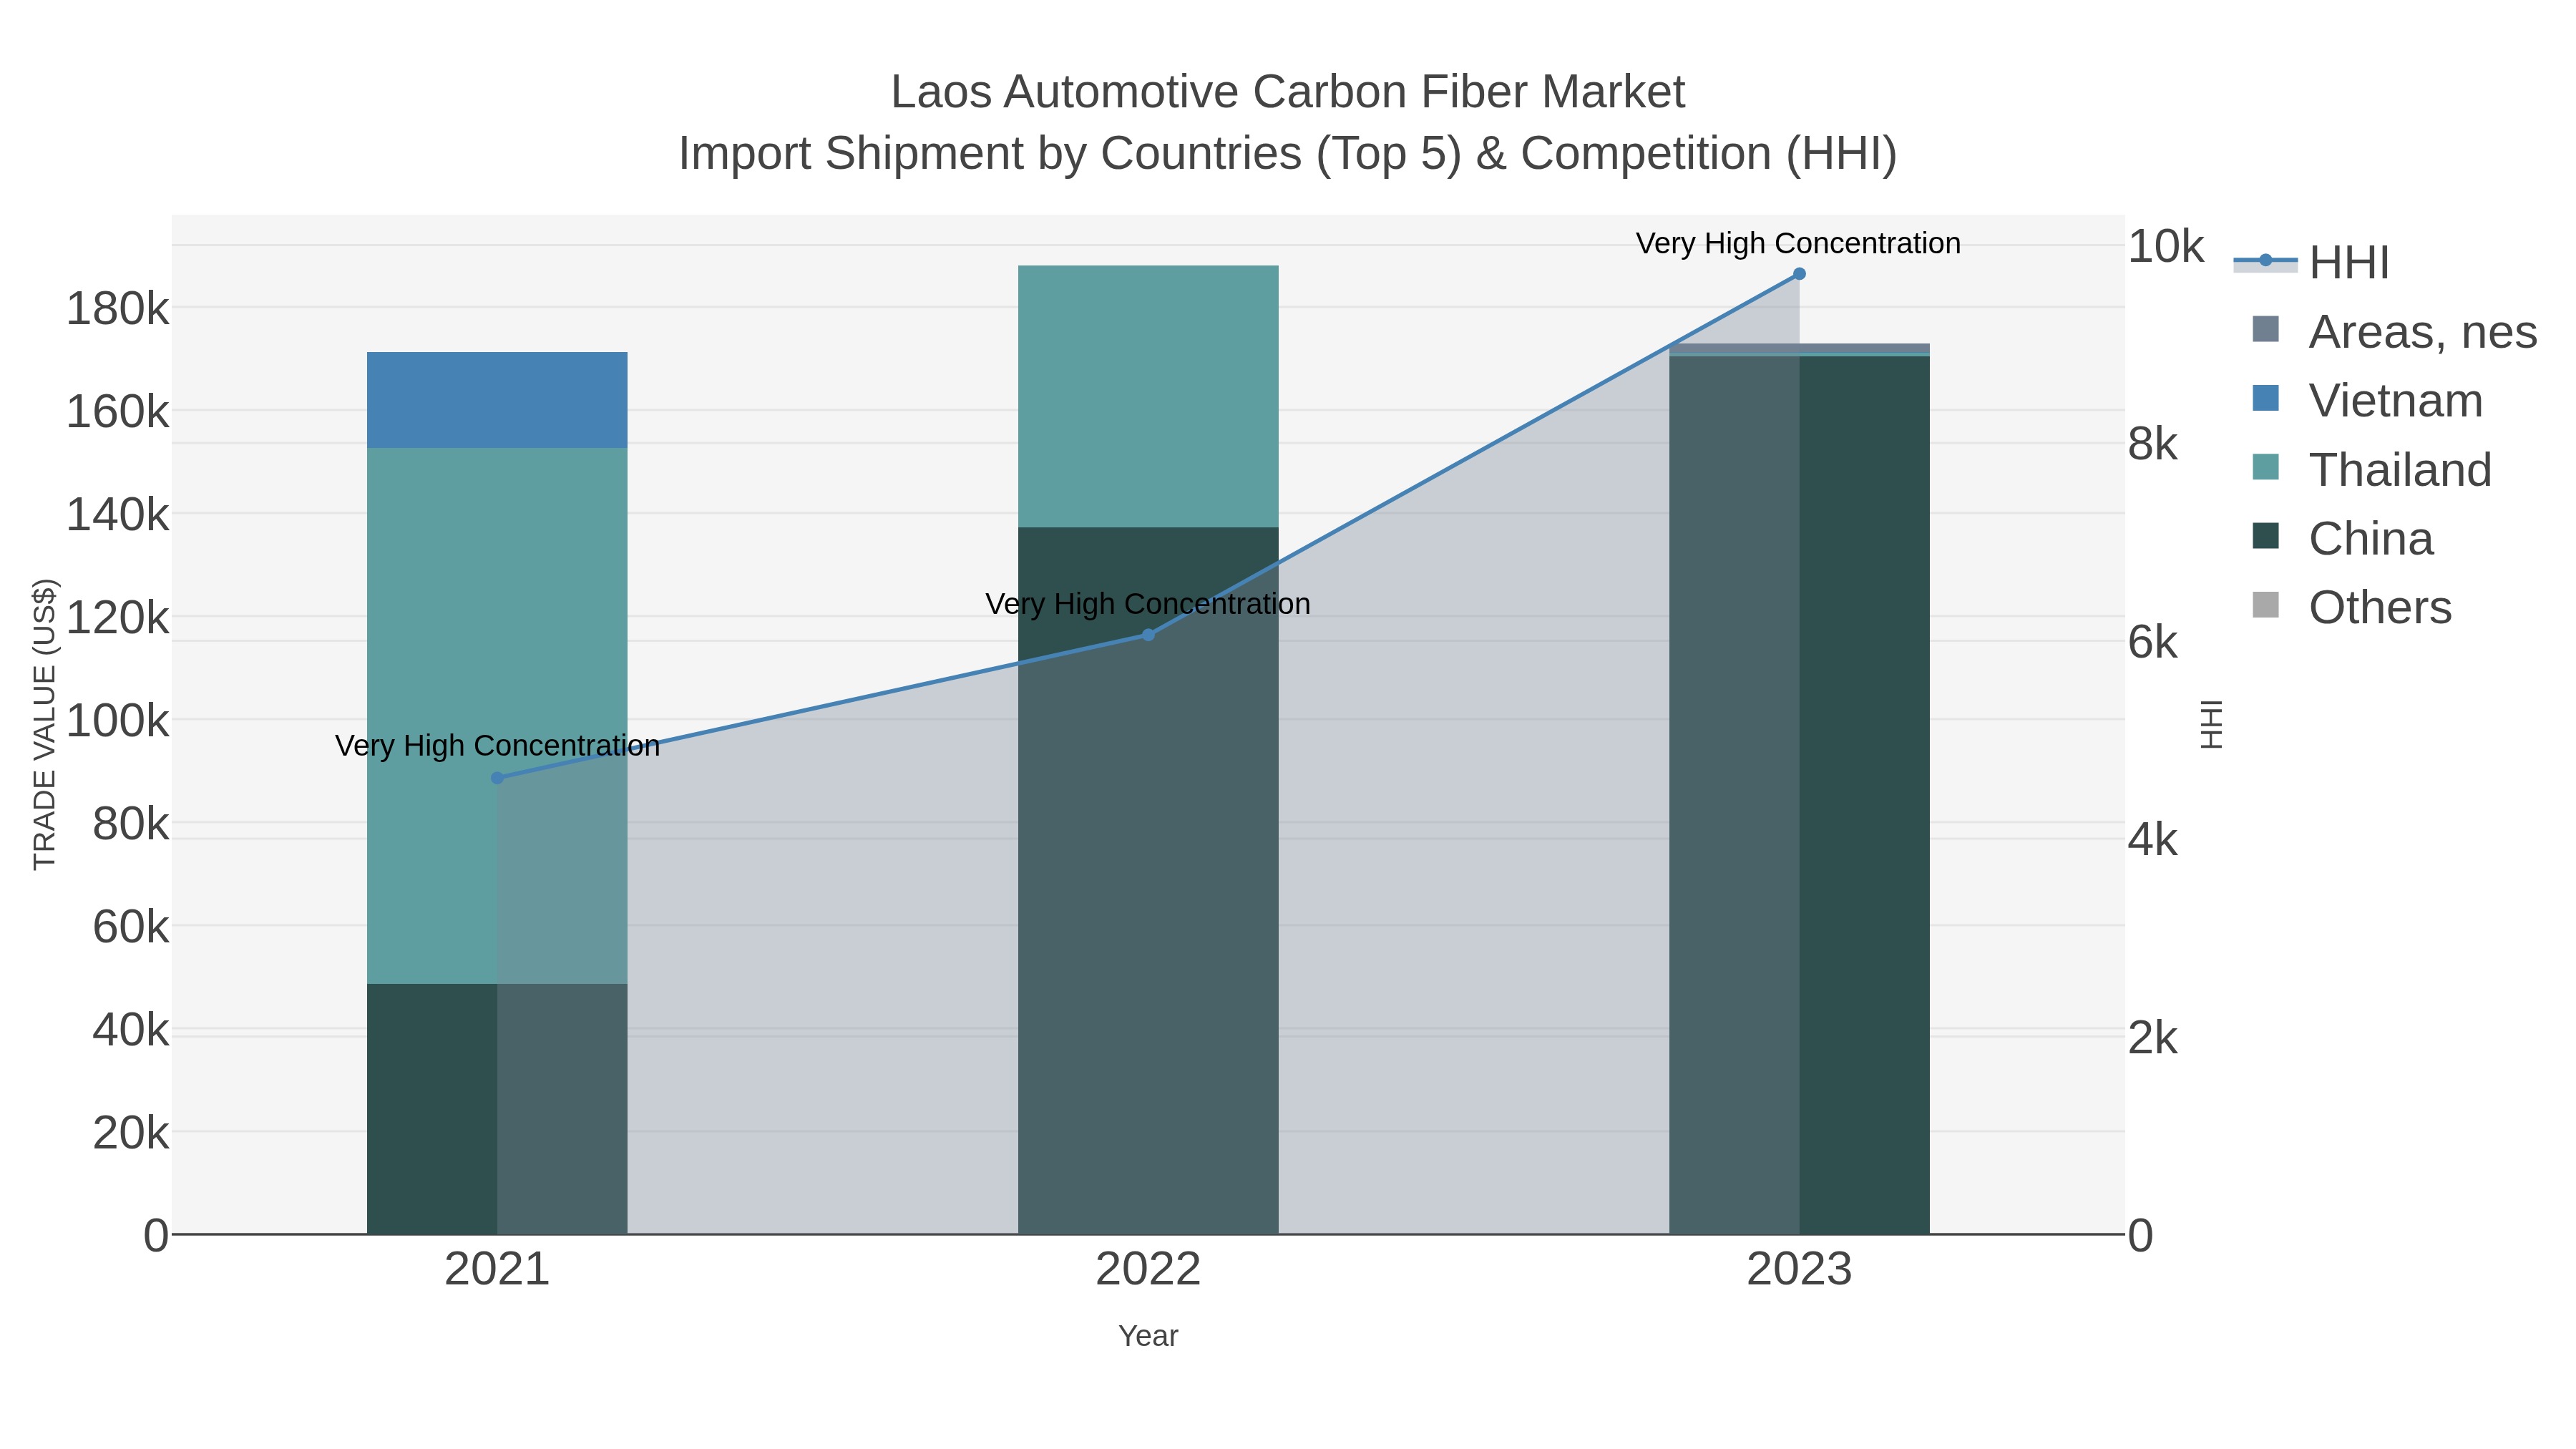Viewport: 2576px width, 1449px height.
Task: Click the 160k left axis tick
Action: [x=117, y=412]
